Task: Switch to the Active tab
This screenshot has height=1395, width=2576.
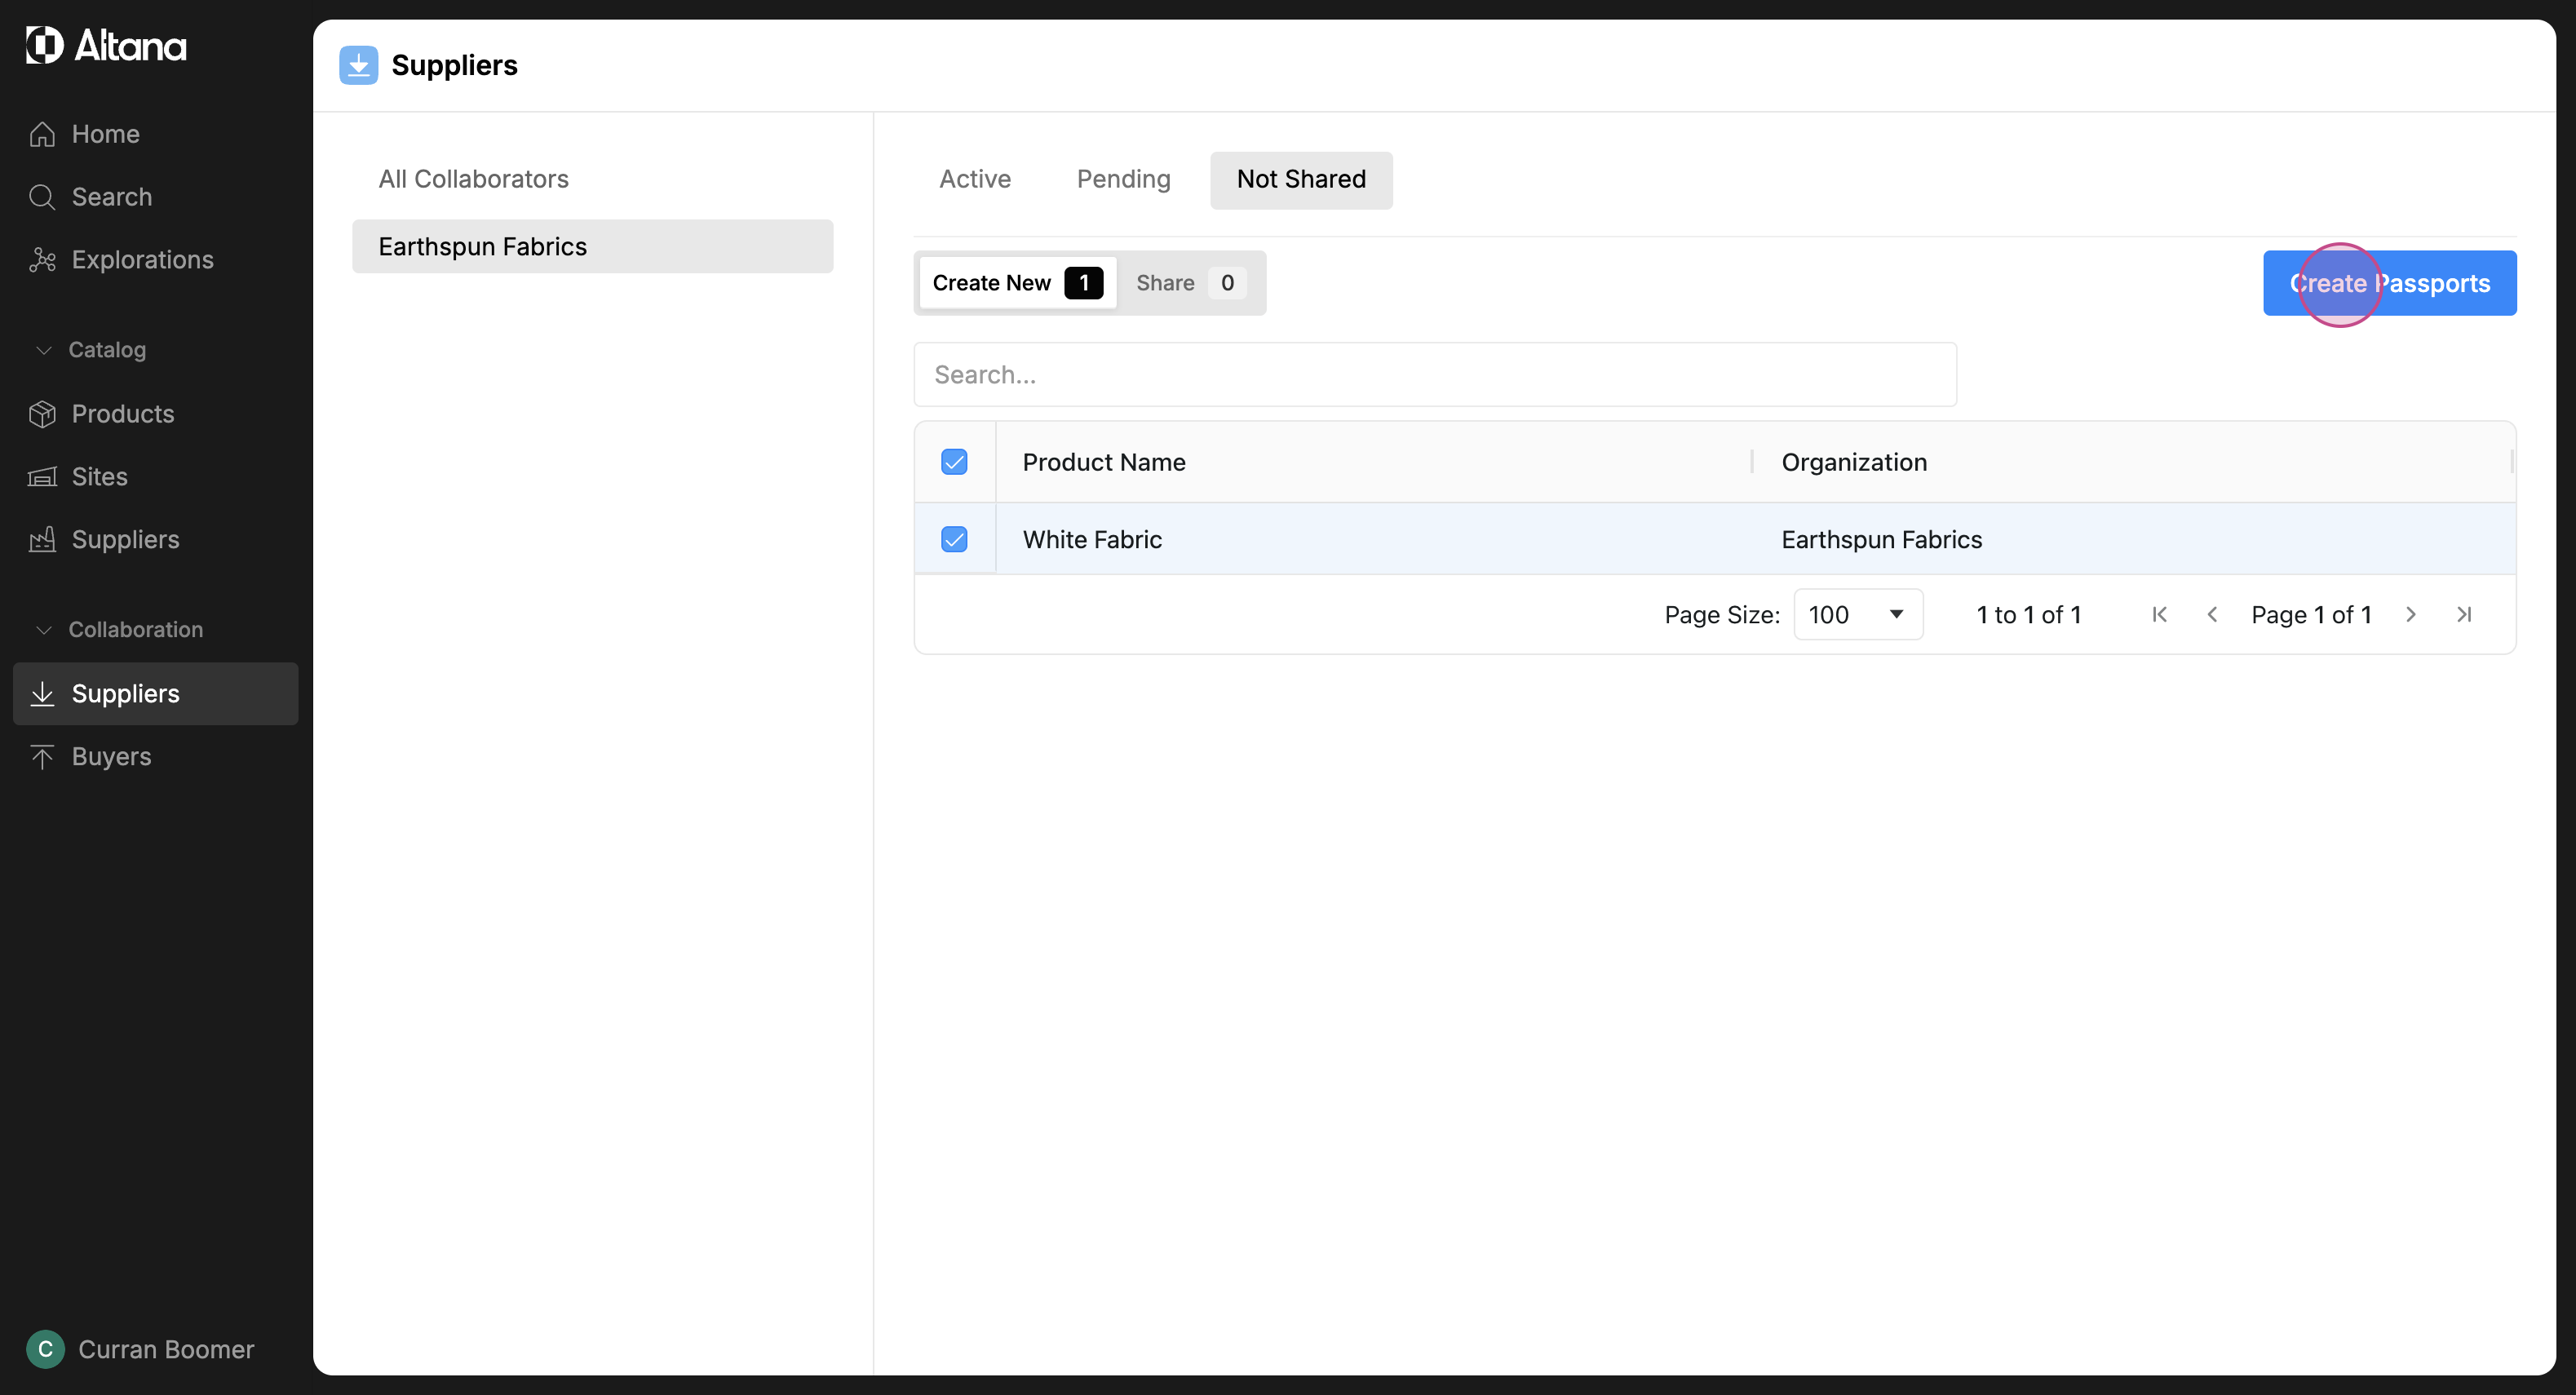Action: [x=974, y=179]
